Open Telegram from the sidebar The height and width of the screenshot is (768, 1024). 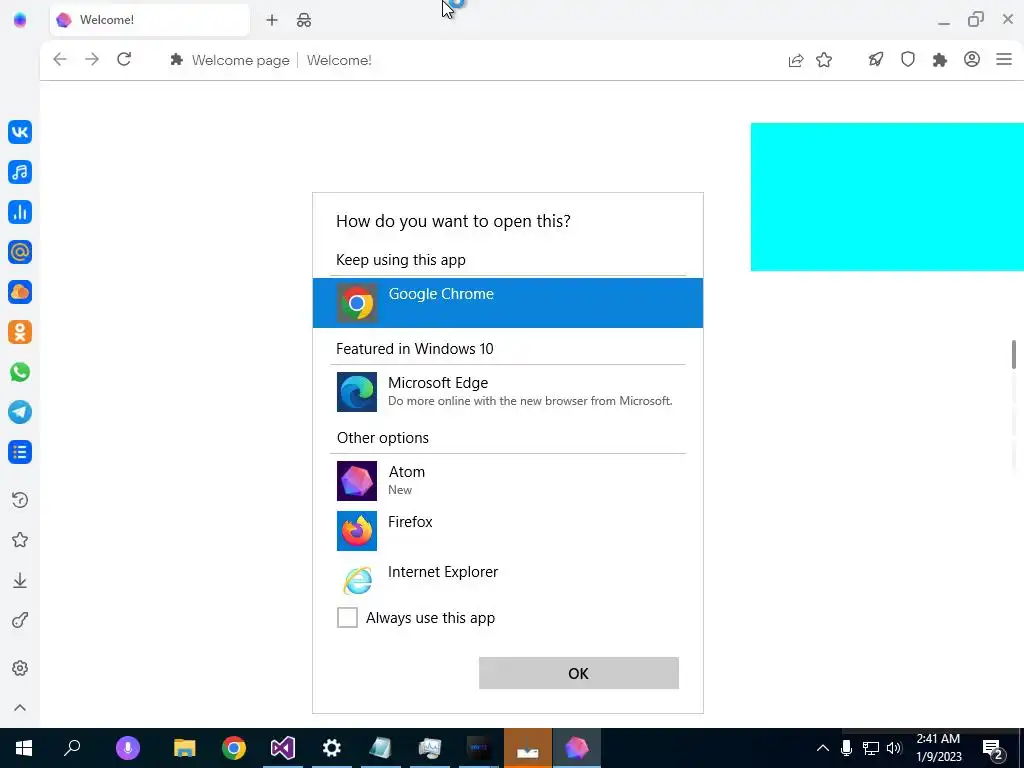pyautogui.click(x=20, y=412)
